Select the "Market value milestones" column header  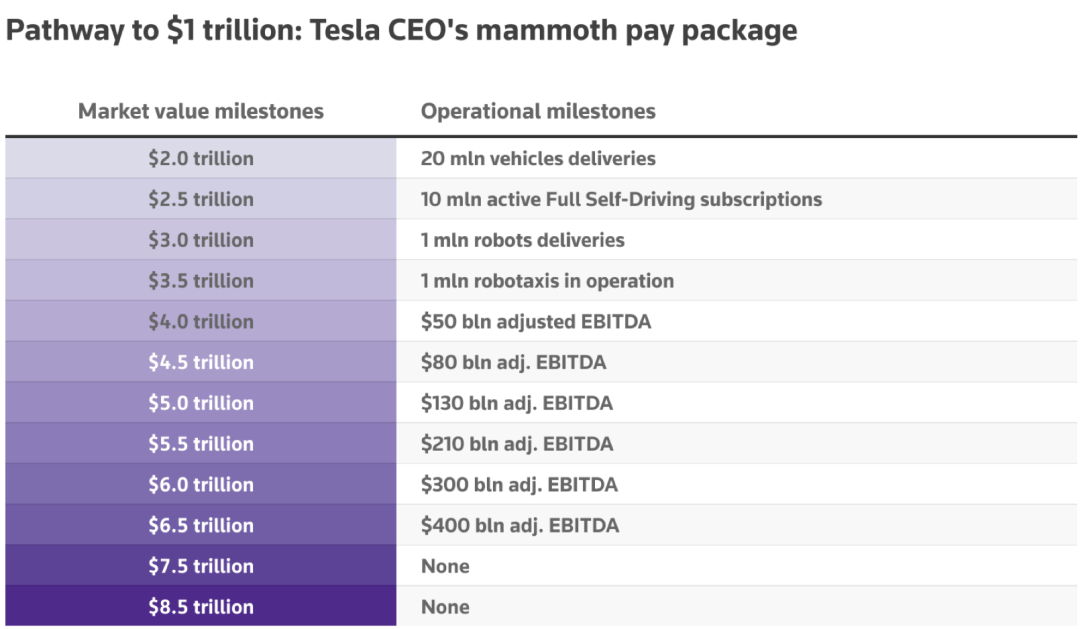[x=201, y=111]
